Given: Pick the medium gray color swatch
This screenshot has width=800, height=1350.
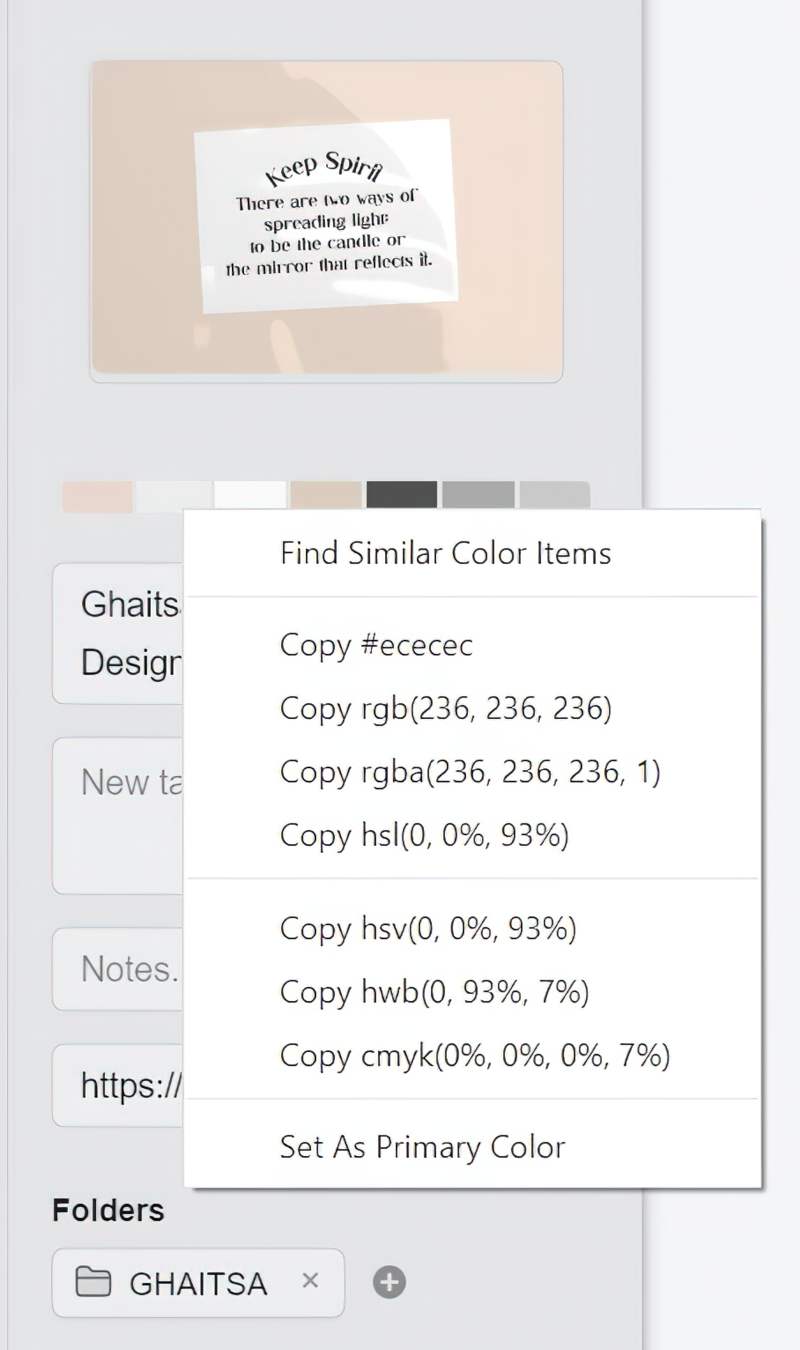Looking at the screenshot, I should 478,495.
